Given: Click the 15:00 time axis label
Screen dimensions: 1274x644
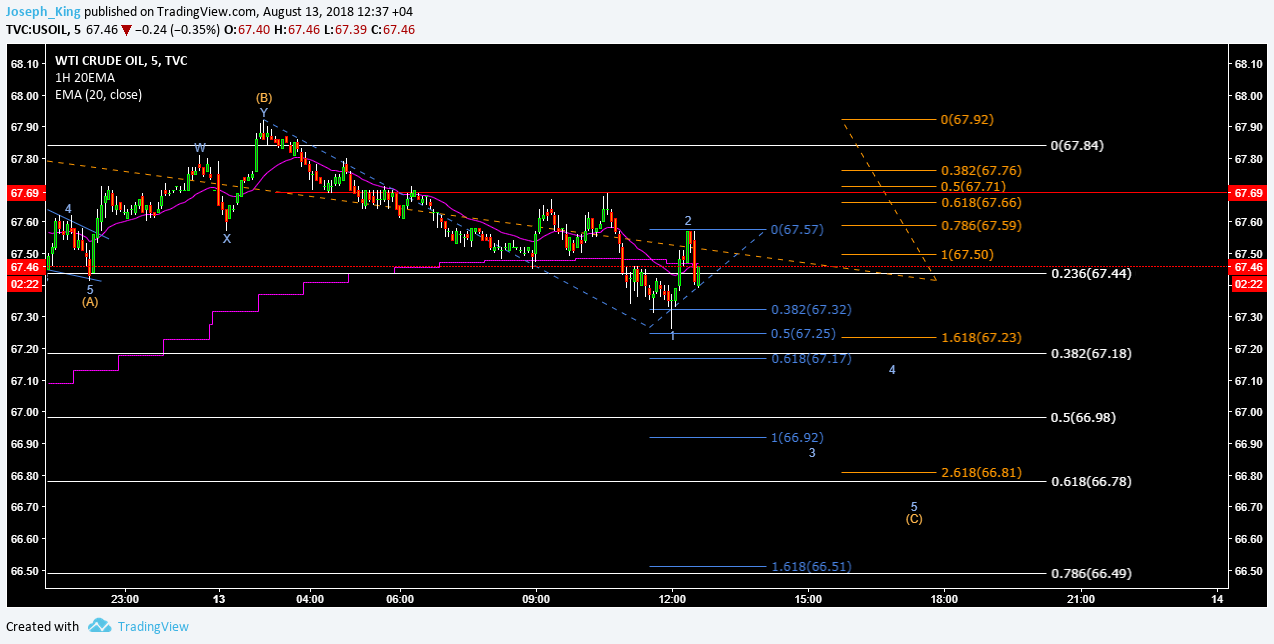Looking at the screenshot, I should (808, 599).
